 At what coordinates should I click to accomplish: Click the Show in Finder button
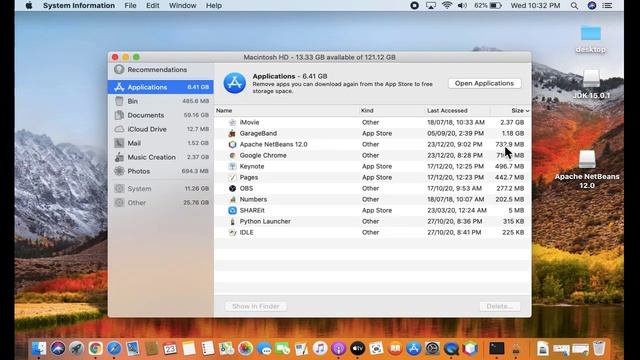pyautogui.click(x=256, y=306)
